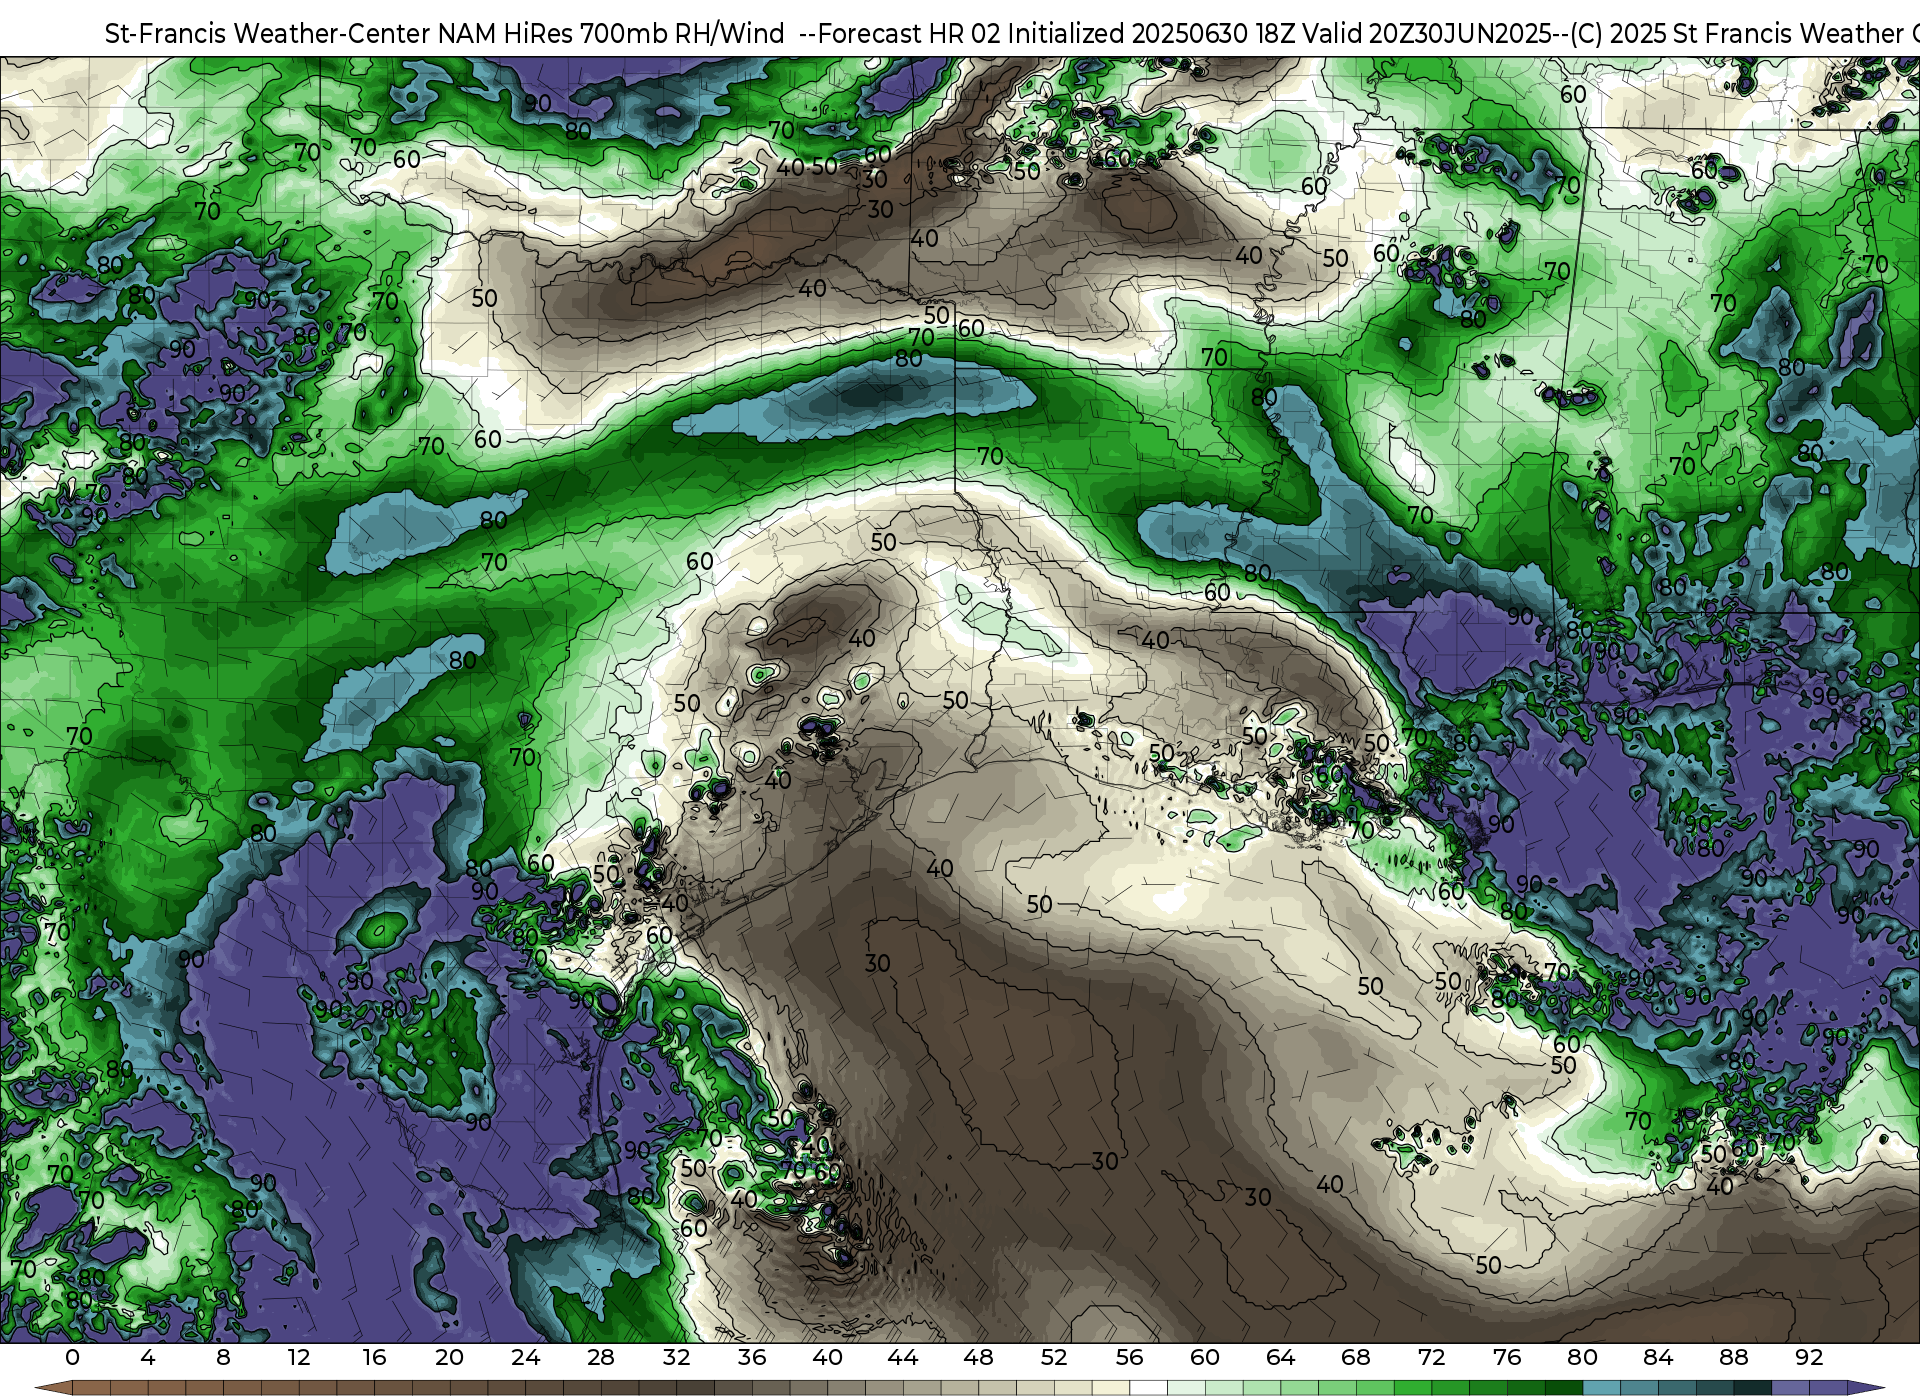
Task: Click the color scale label '36'
Action: click(x=752, y=1357)
